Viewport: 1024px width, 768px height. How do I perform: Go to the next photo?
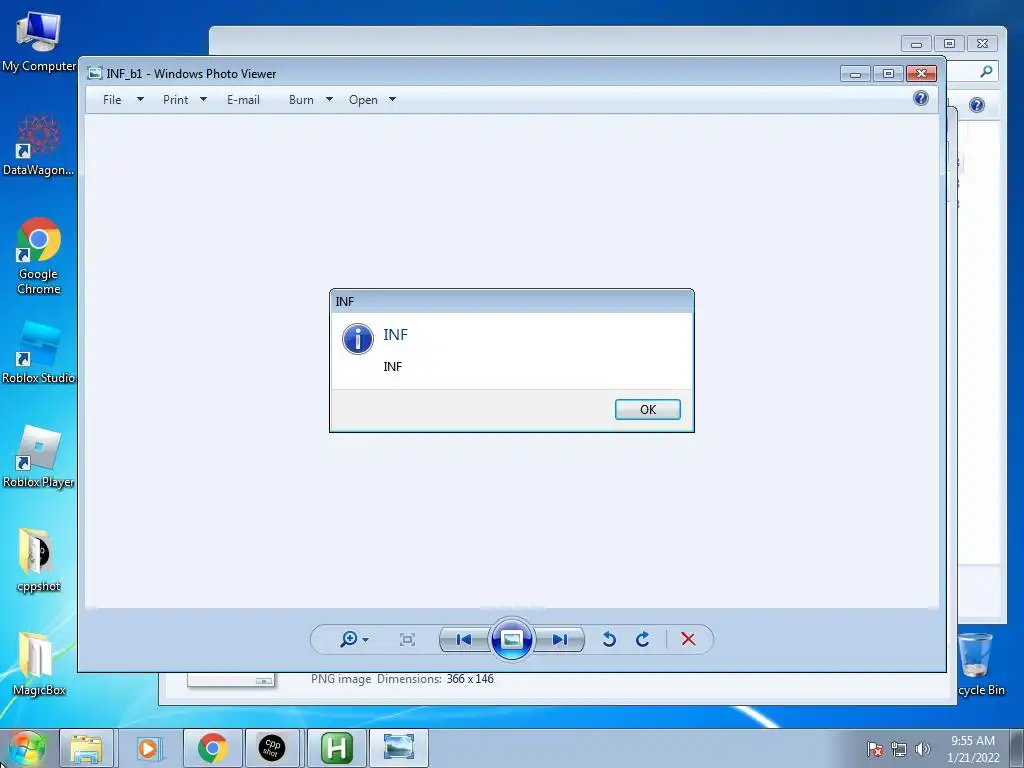pos(560,639)
